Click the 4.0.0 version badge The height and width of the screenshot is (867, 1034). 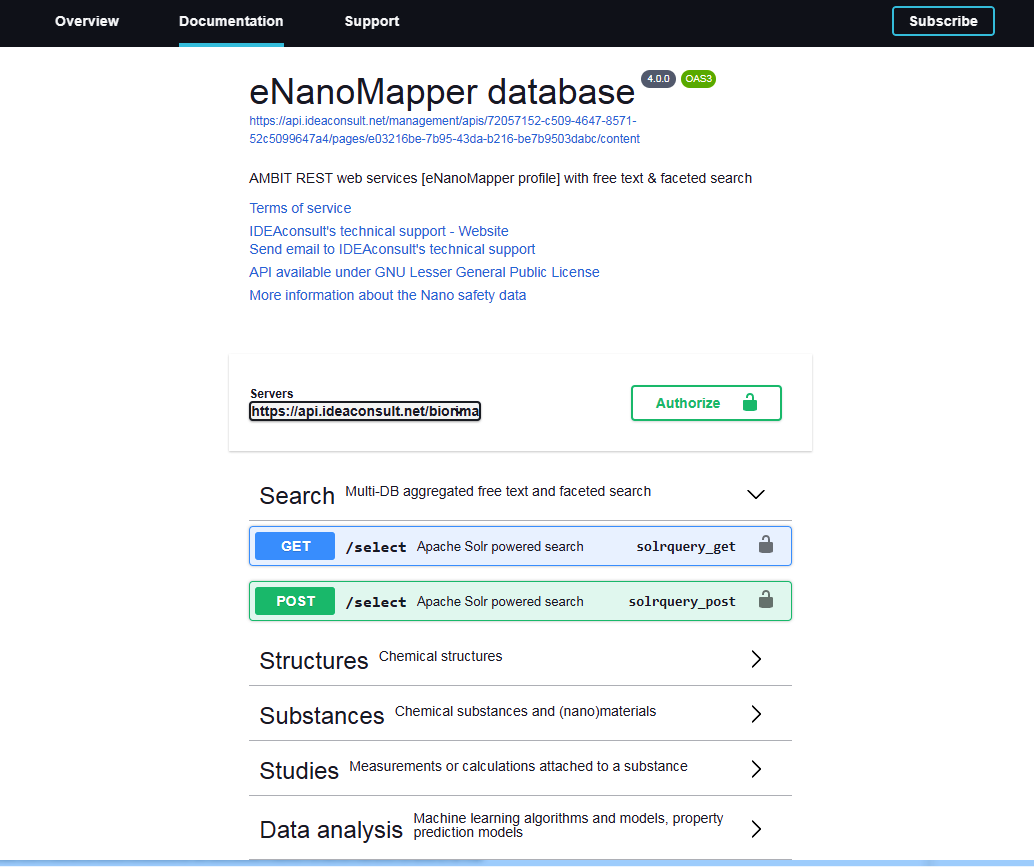coord(658,79)
